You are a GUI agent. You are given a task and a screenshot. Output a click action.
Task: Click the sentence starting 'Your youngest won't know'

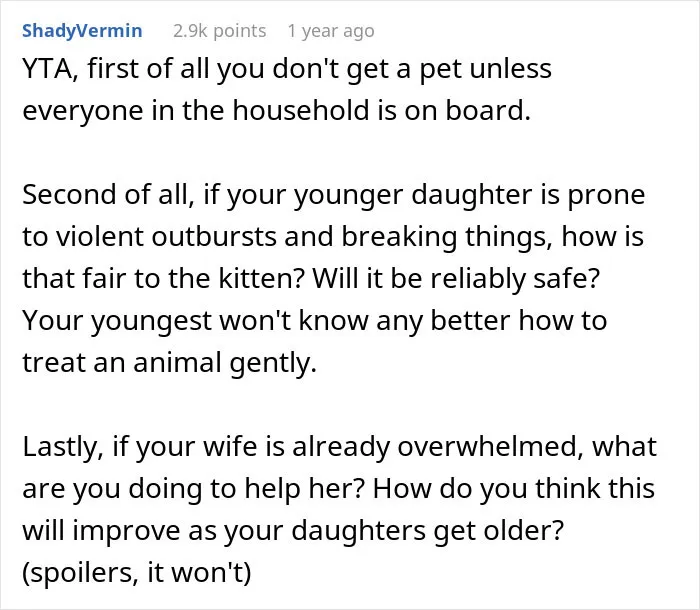pyautogui.click(x=315, y=342)
